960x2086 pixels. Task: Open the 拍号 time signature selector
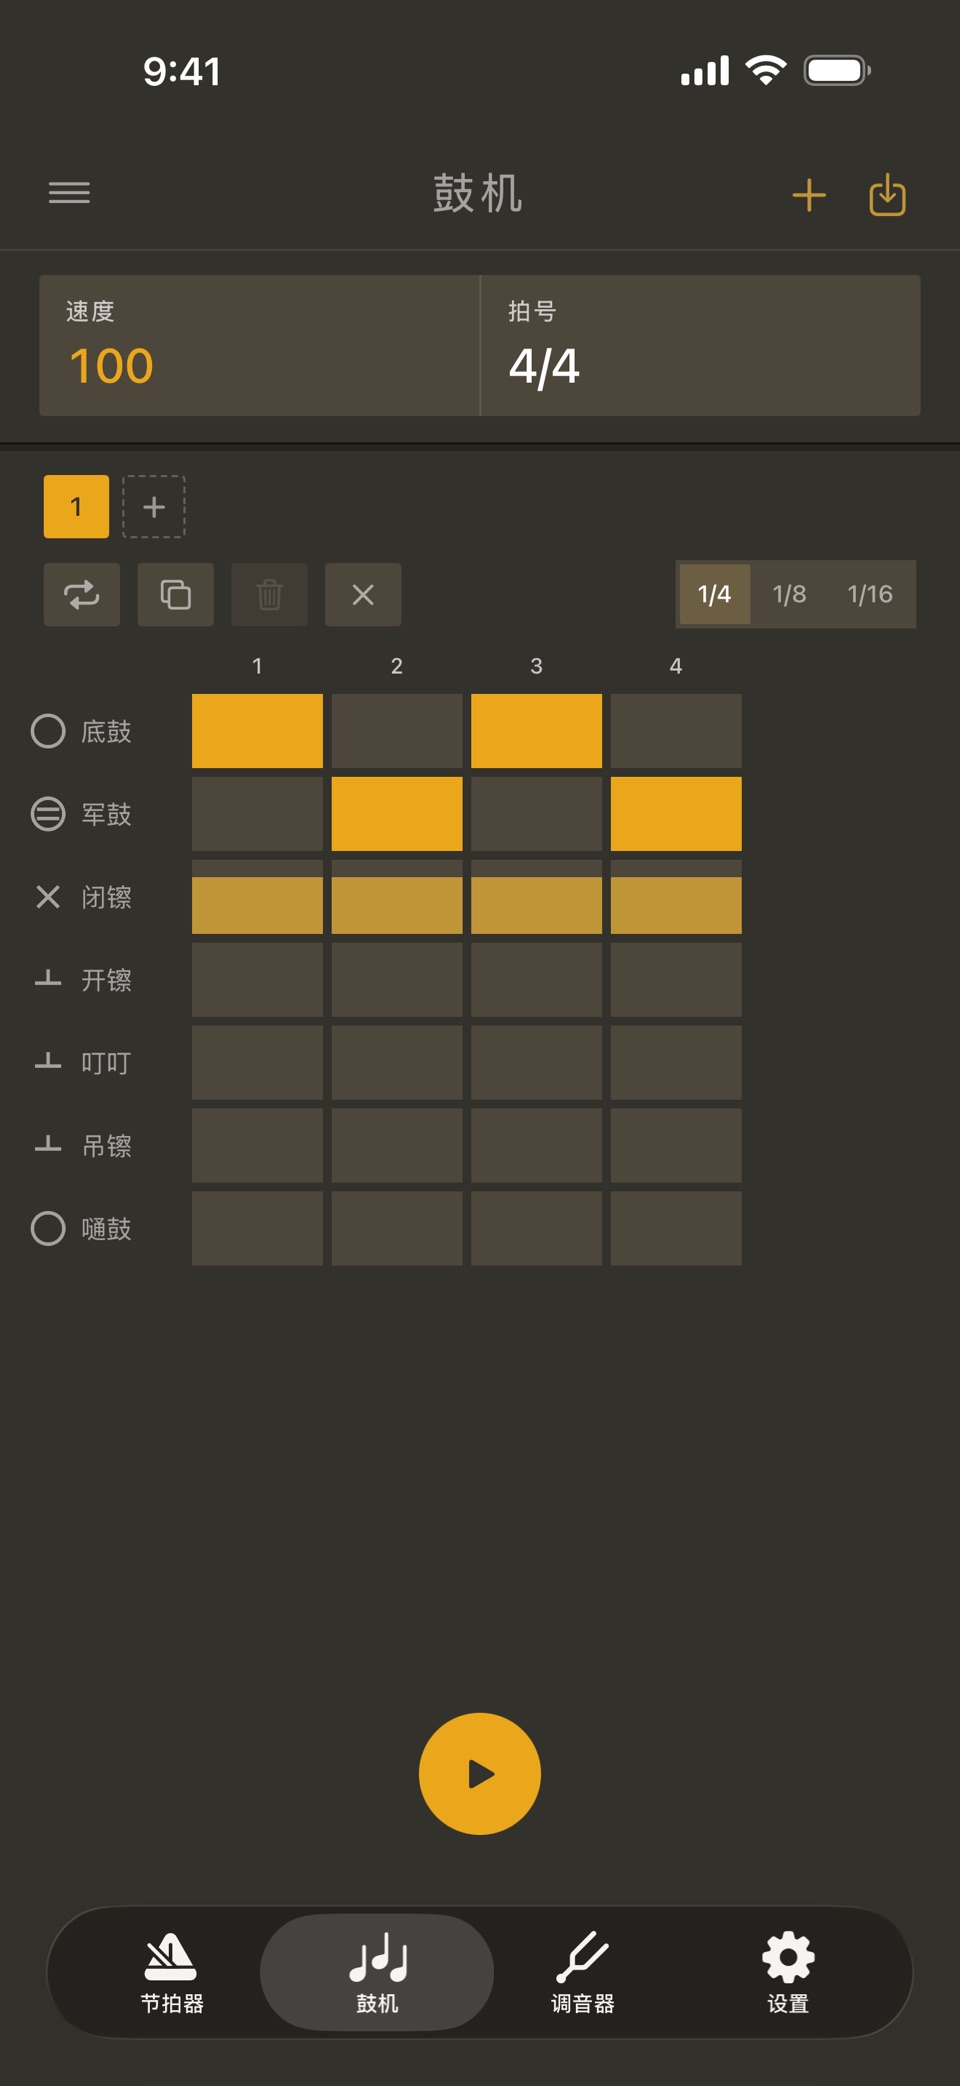click(701, 345)
